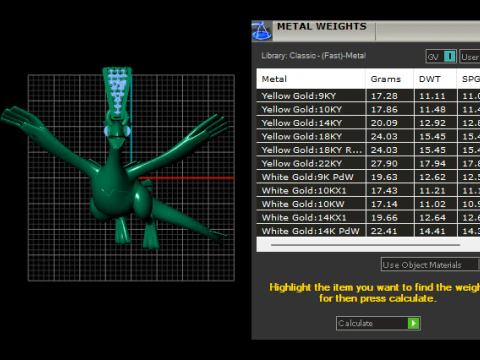
Task: Select the White Gold:14K PdW row
Action: 368,231
